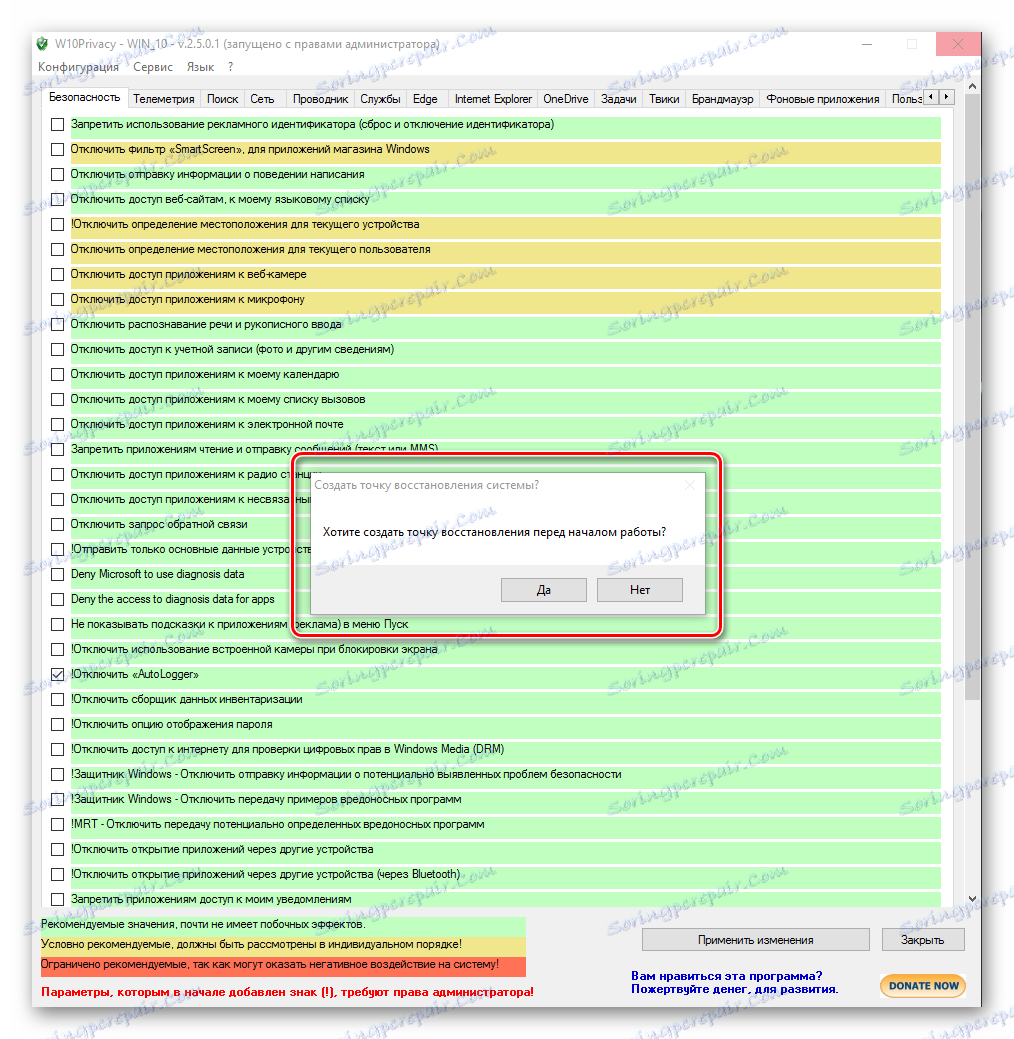The width and height of the screenshot is (1014, 1039).
Task: Uncheck the '!Отключить «AutoLogger»' option
Action: tap(57, 674)
